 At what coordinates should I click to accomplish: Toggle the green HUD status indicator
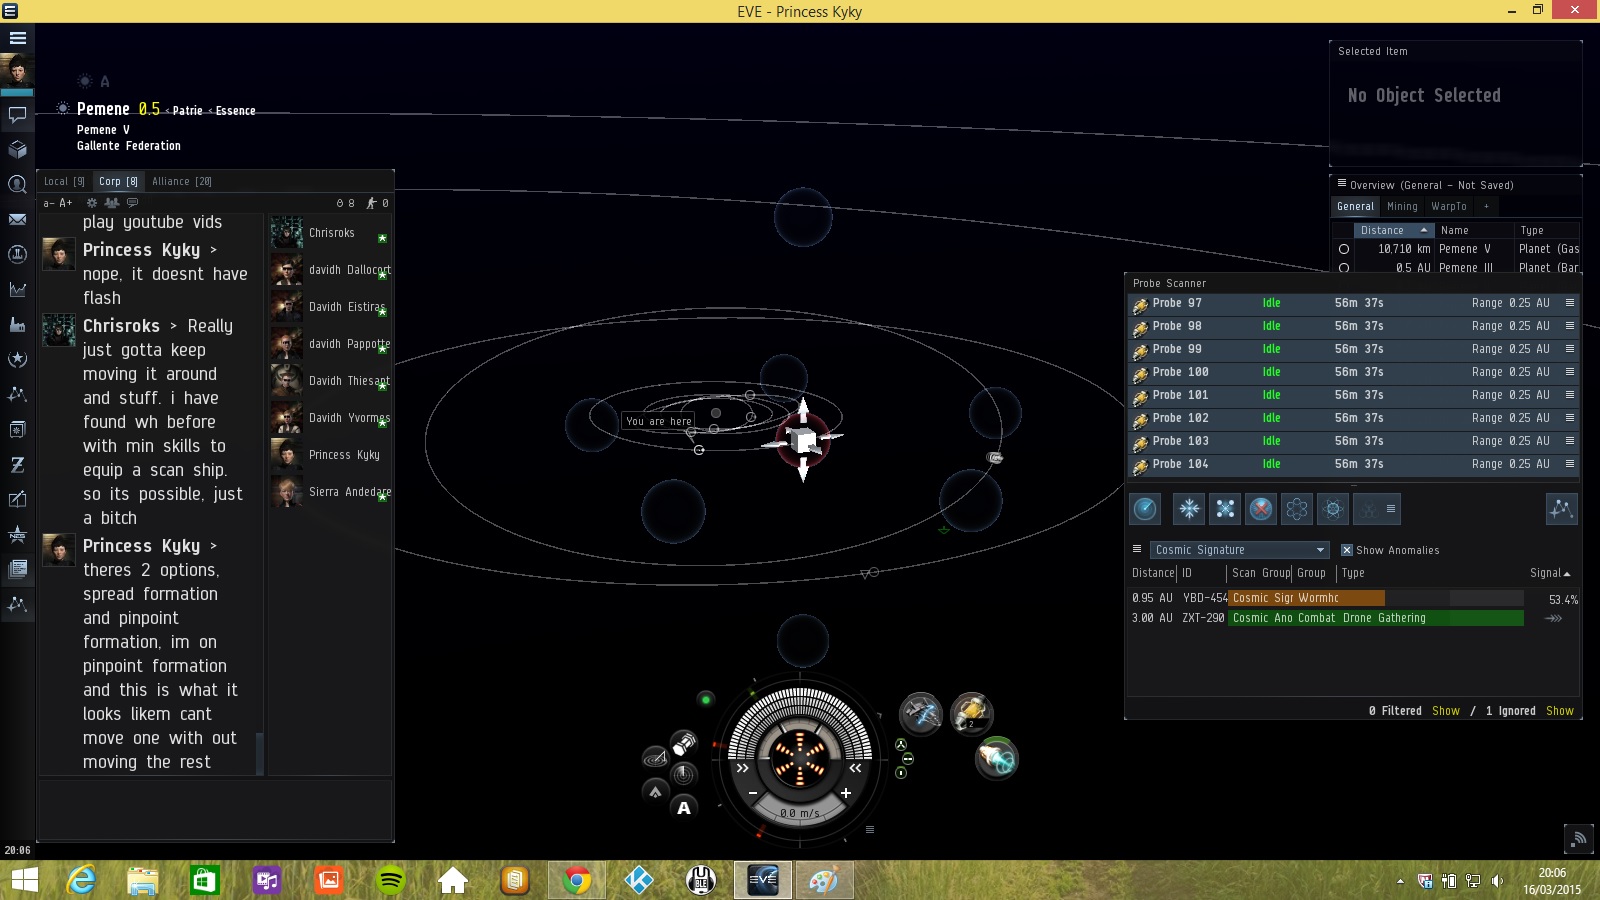(706, 699)
